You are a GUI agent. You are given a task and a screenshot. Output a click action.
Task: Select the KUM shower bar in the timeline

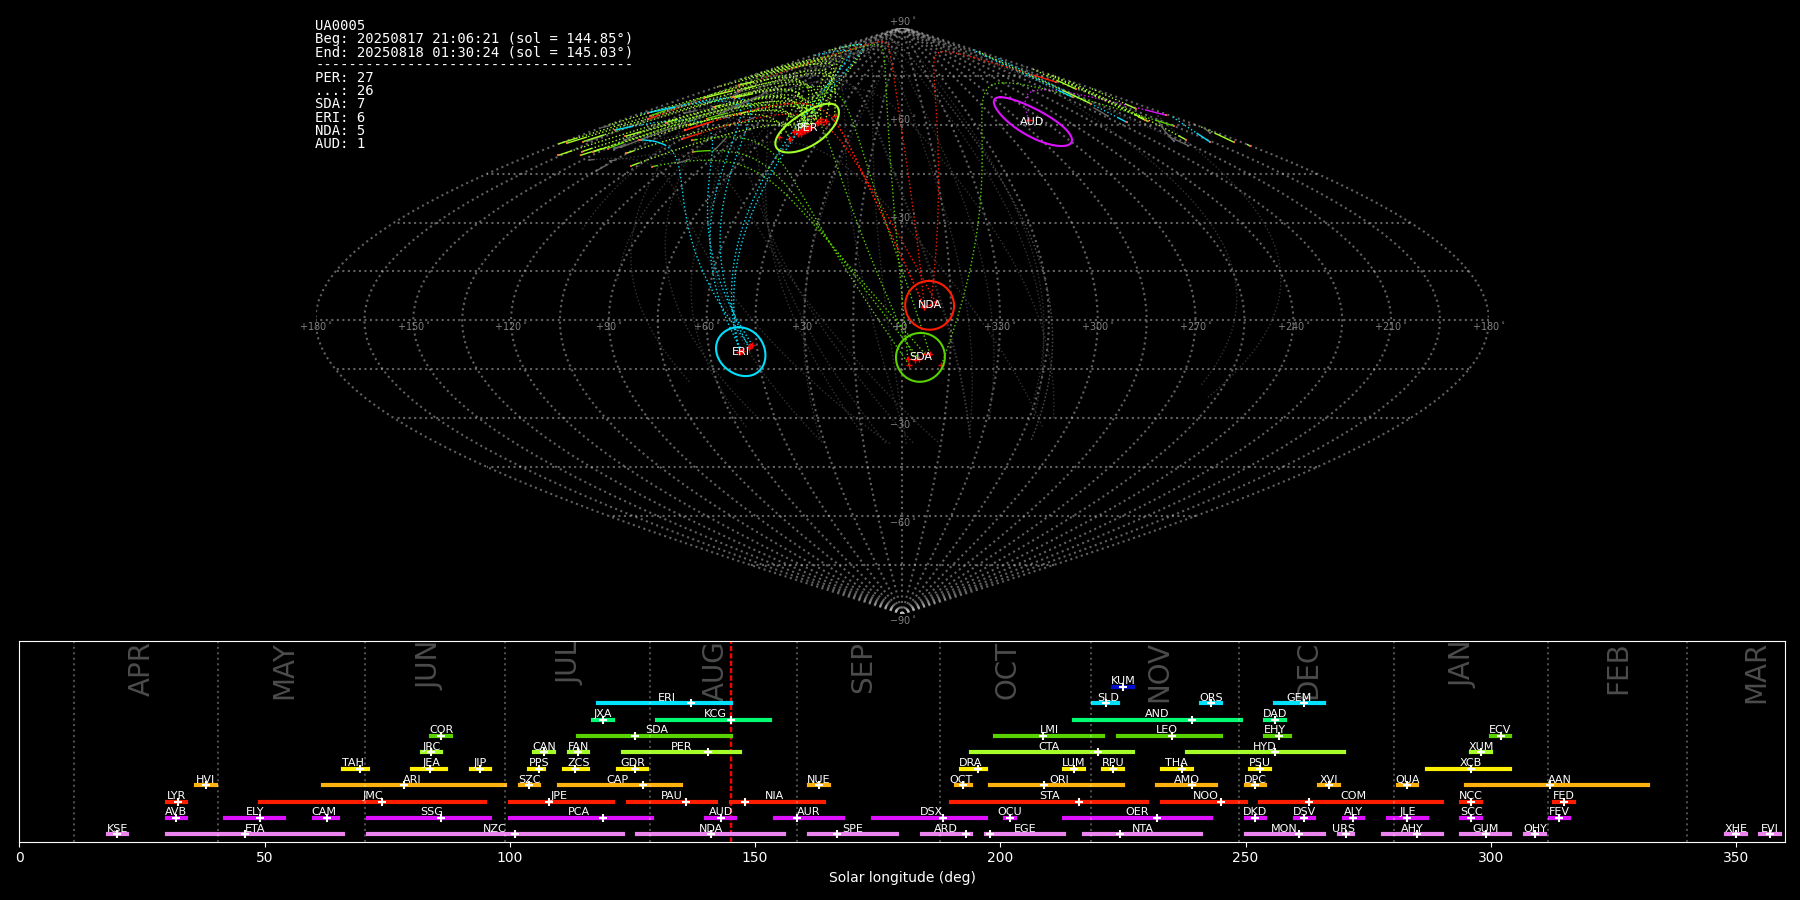1123,687
